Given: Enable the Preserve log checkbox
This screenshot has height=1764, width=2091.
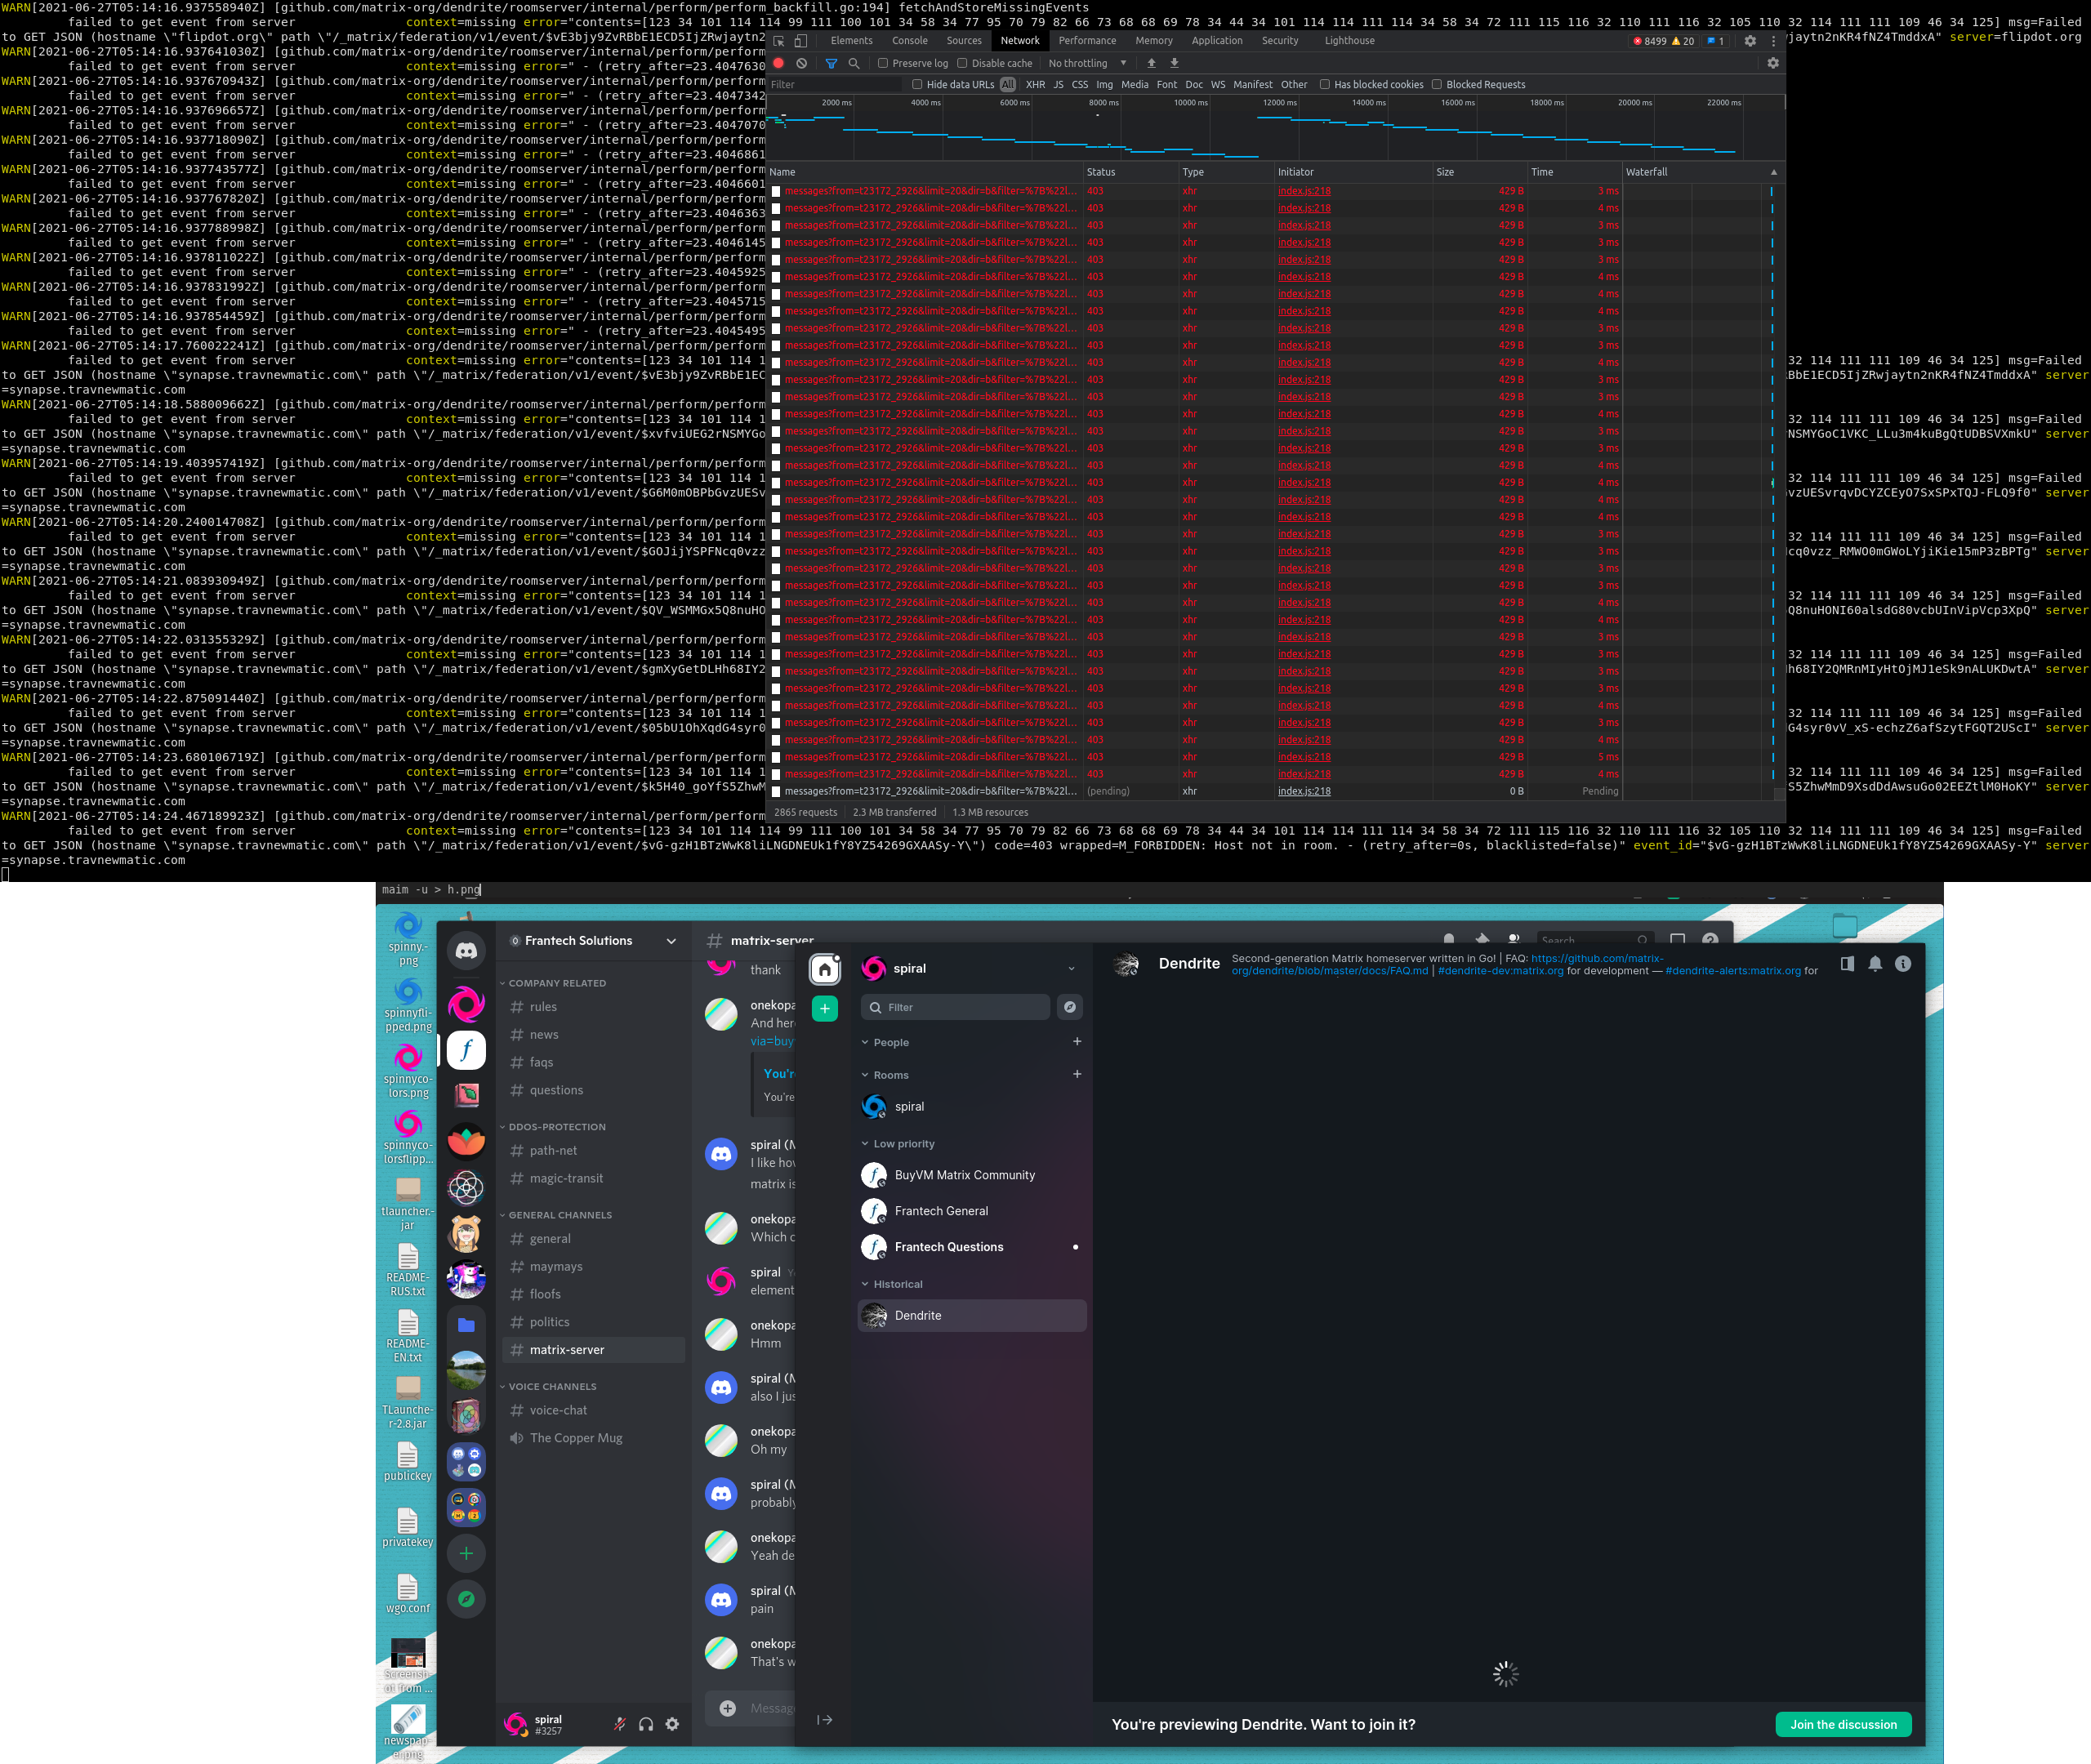Looking at the screenshot, I should point(883,63).
